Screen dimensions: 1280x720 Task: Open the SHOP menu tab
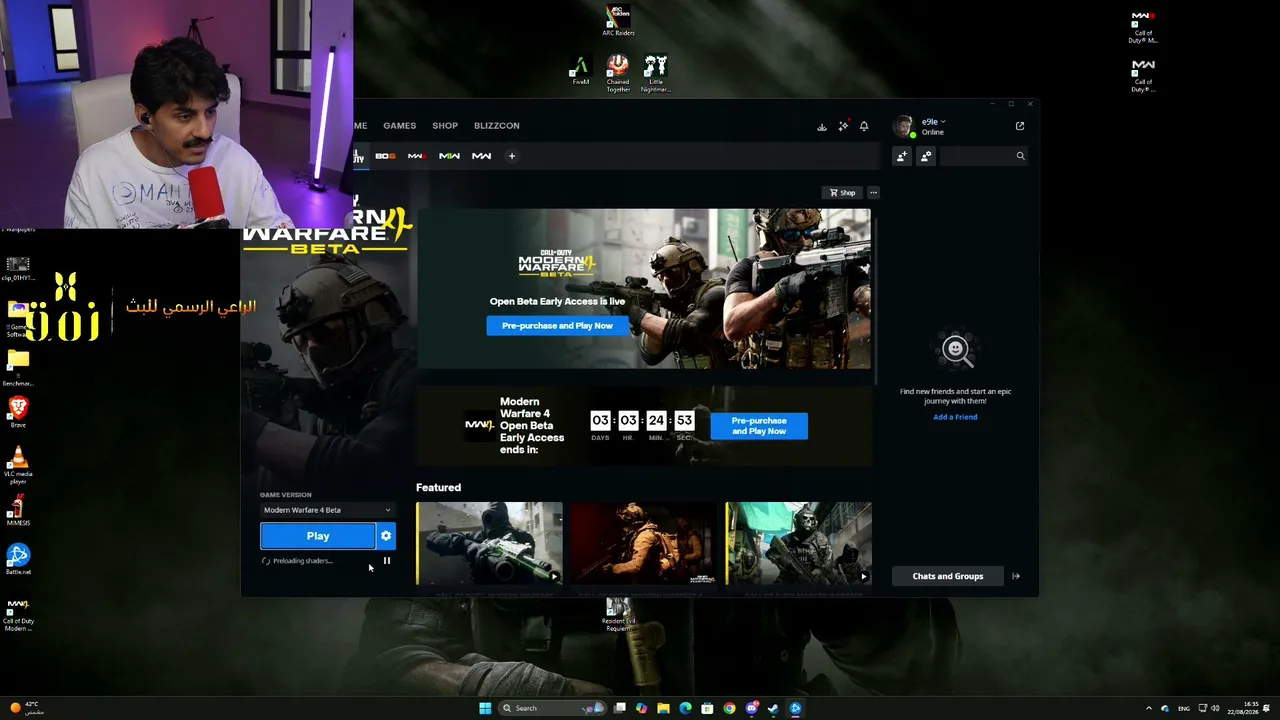tap(445, 126)
